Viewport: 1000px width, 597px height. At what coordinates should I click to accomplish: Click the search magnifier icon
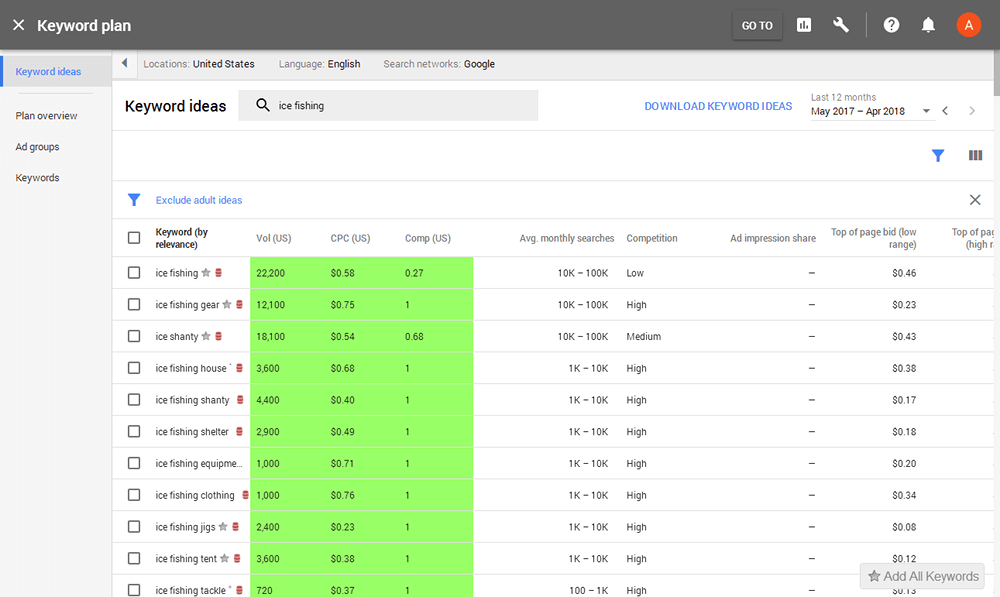tap(263, 105)
